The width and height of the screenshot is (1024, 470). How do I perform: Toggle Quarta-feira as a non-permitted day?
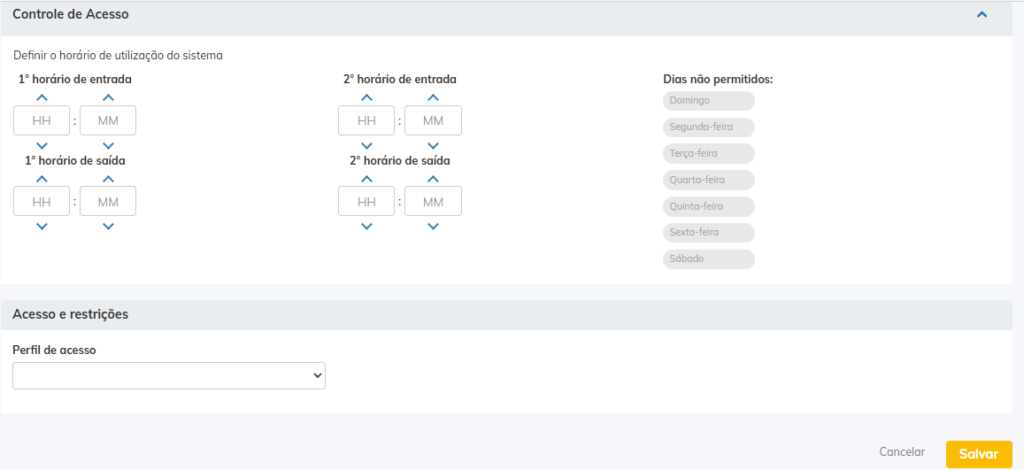pyautogui.click(x=708, y=180)
